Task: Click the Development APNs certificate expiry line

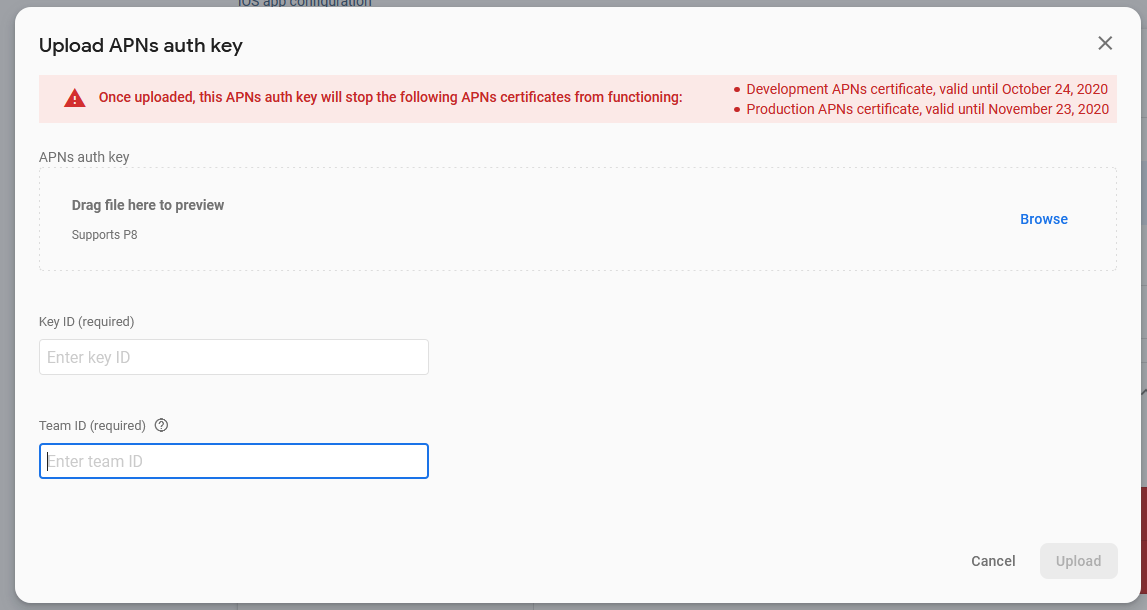Action: coord(927,89)
